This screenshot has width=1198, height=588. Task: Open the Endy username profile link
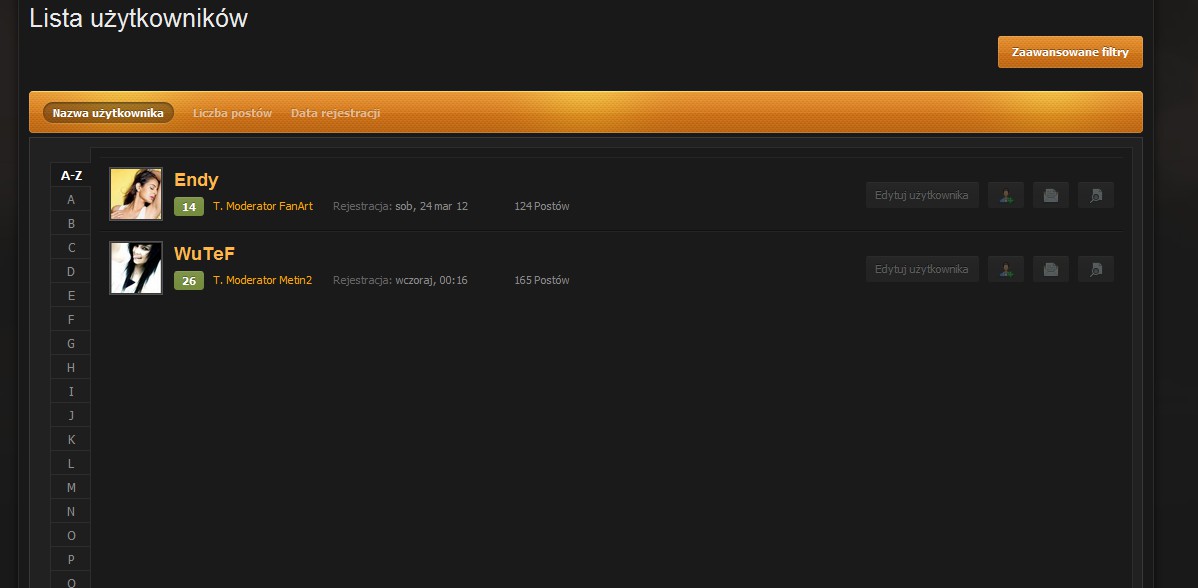[196, 180]
